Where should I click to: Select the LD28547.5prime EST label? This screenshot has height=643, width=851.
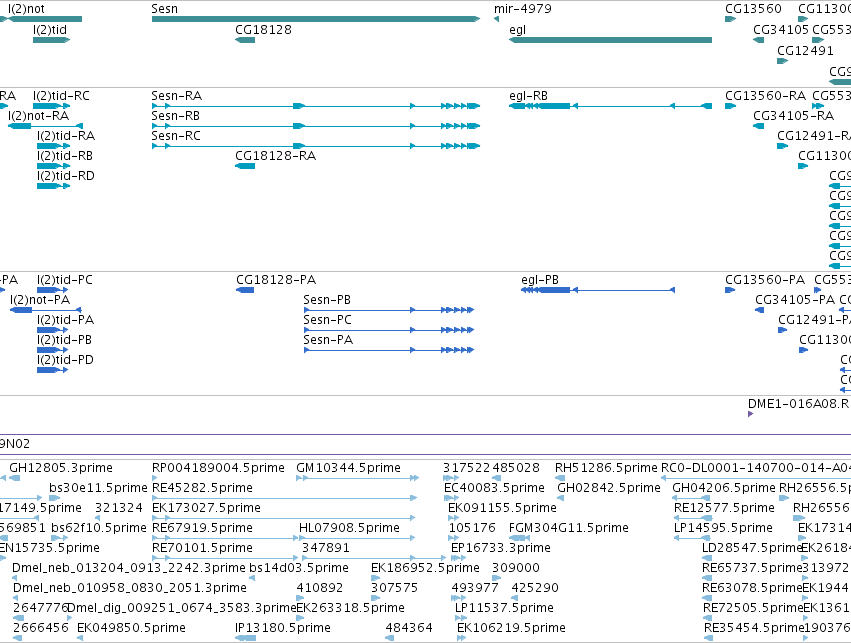click(752, 548)
